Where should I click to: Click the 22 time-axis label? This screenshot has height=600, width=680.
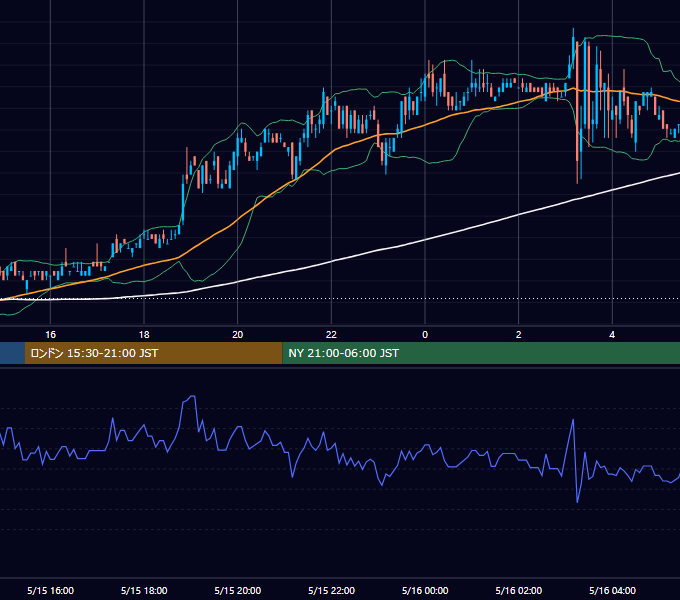[331, 335]
